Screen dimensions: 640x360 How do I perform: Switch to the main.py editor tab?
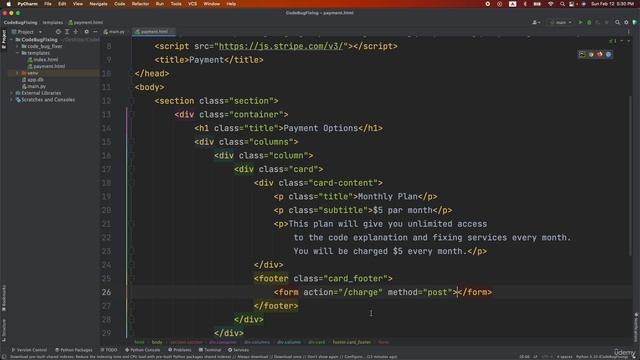tap(114, 31)
